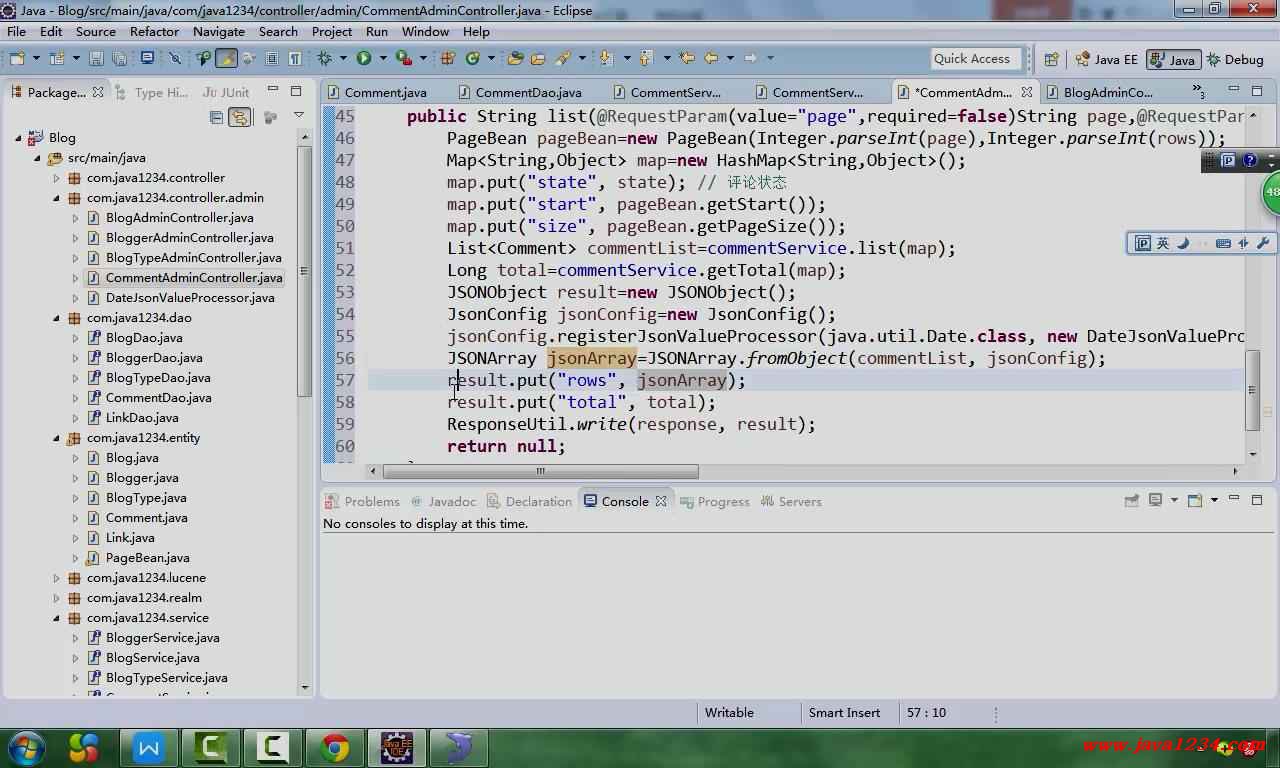Open the Navigate menu

218,31
